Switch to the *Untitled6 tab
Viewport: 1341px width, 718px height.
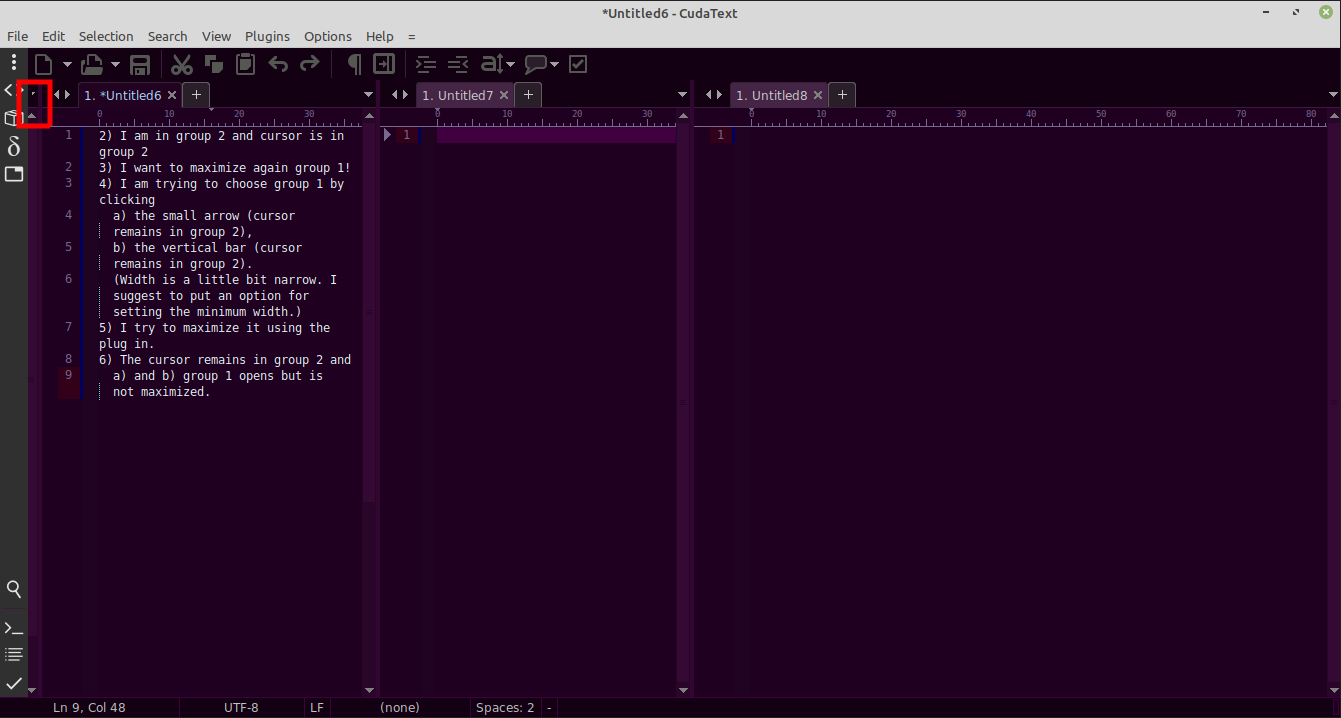[x=122, y=95]
